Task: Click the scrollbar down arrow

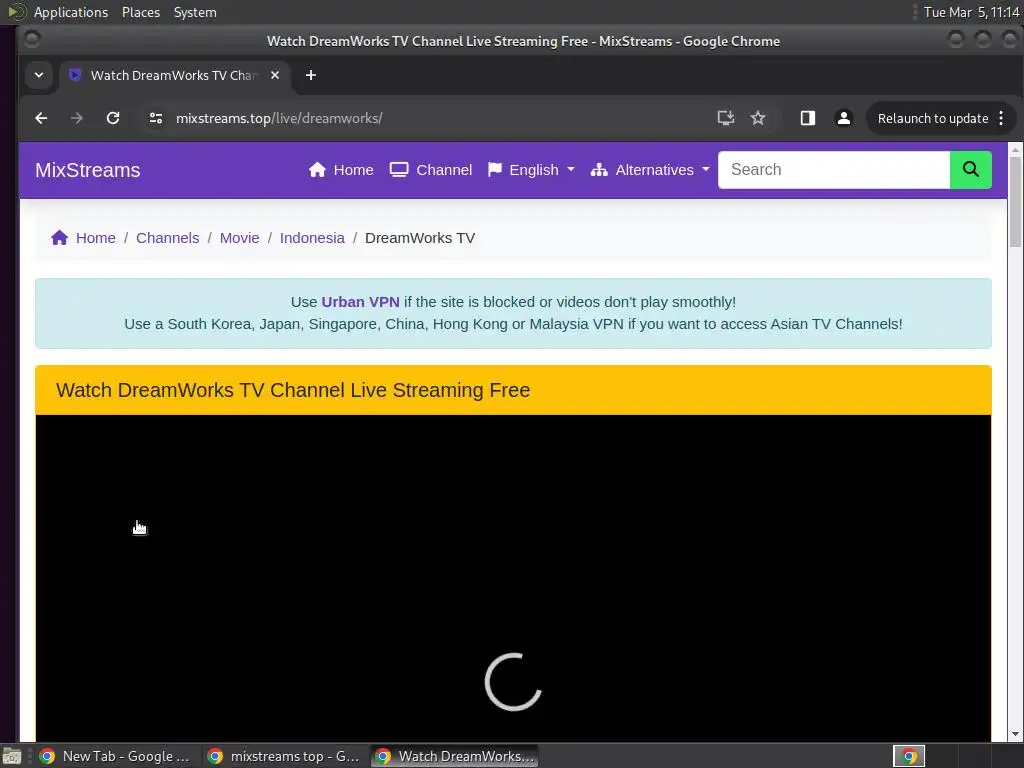Action: 1015,735
